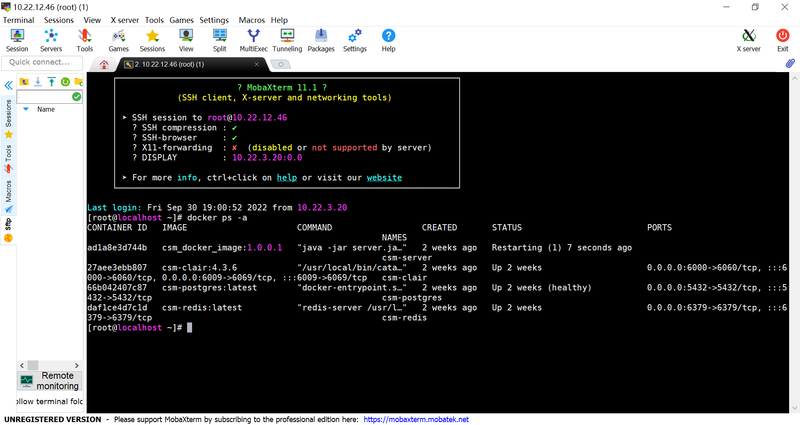This screenshot has height=425, width=800.
Task: Open the Sessions star toolbar icon
Action: (152, 40)
